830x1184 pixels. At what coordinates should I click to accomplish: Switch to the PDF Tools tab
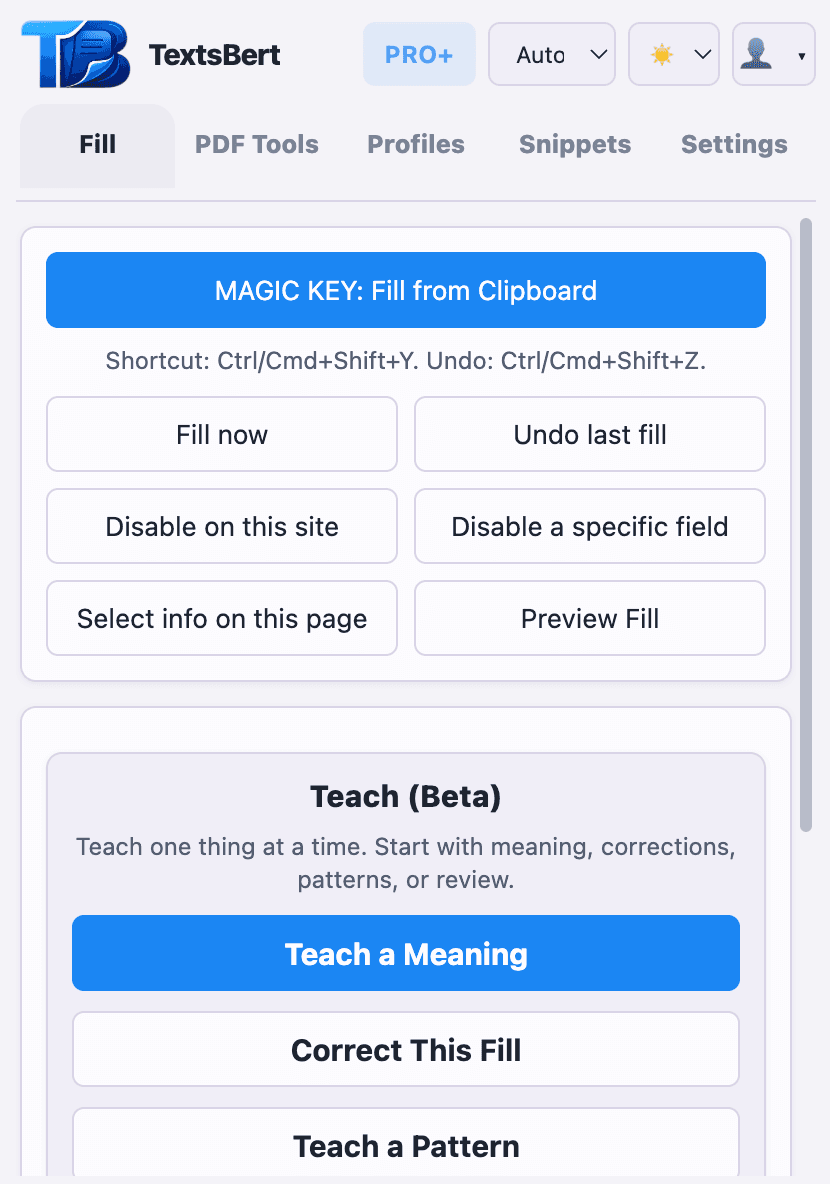tap(256, 145)
